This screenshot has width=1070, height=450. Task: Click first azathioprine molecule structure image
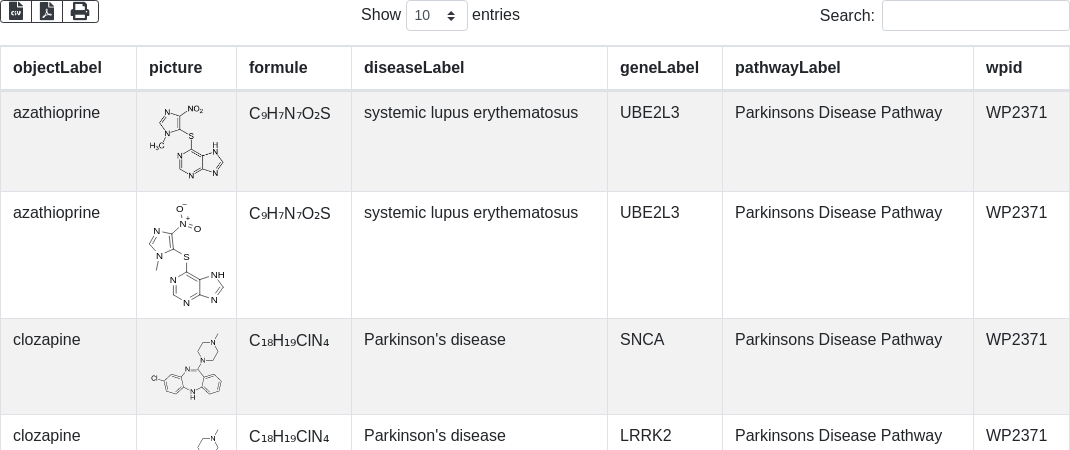pyautogui.click(x=186, y=141)
